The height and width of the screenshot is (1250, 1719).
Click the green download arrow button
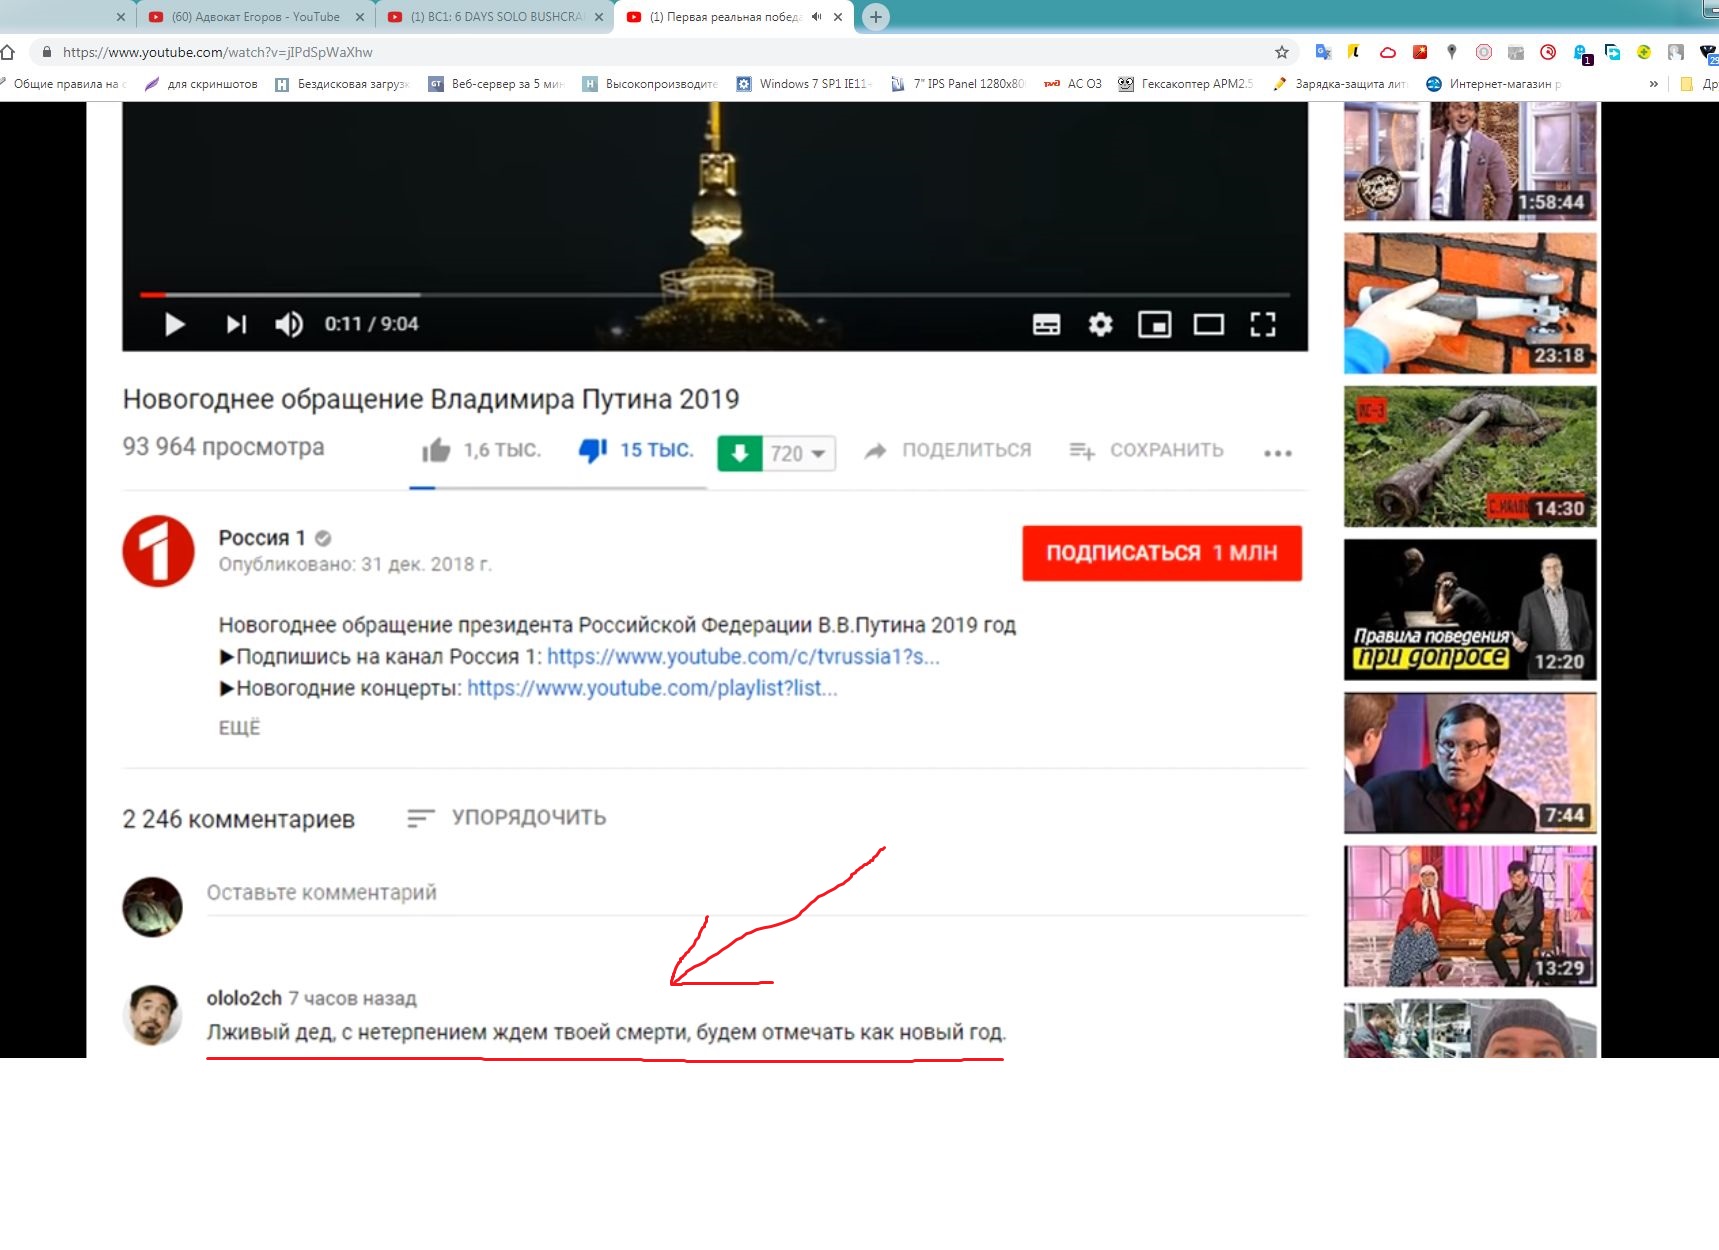740,453
